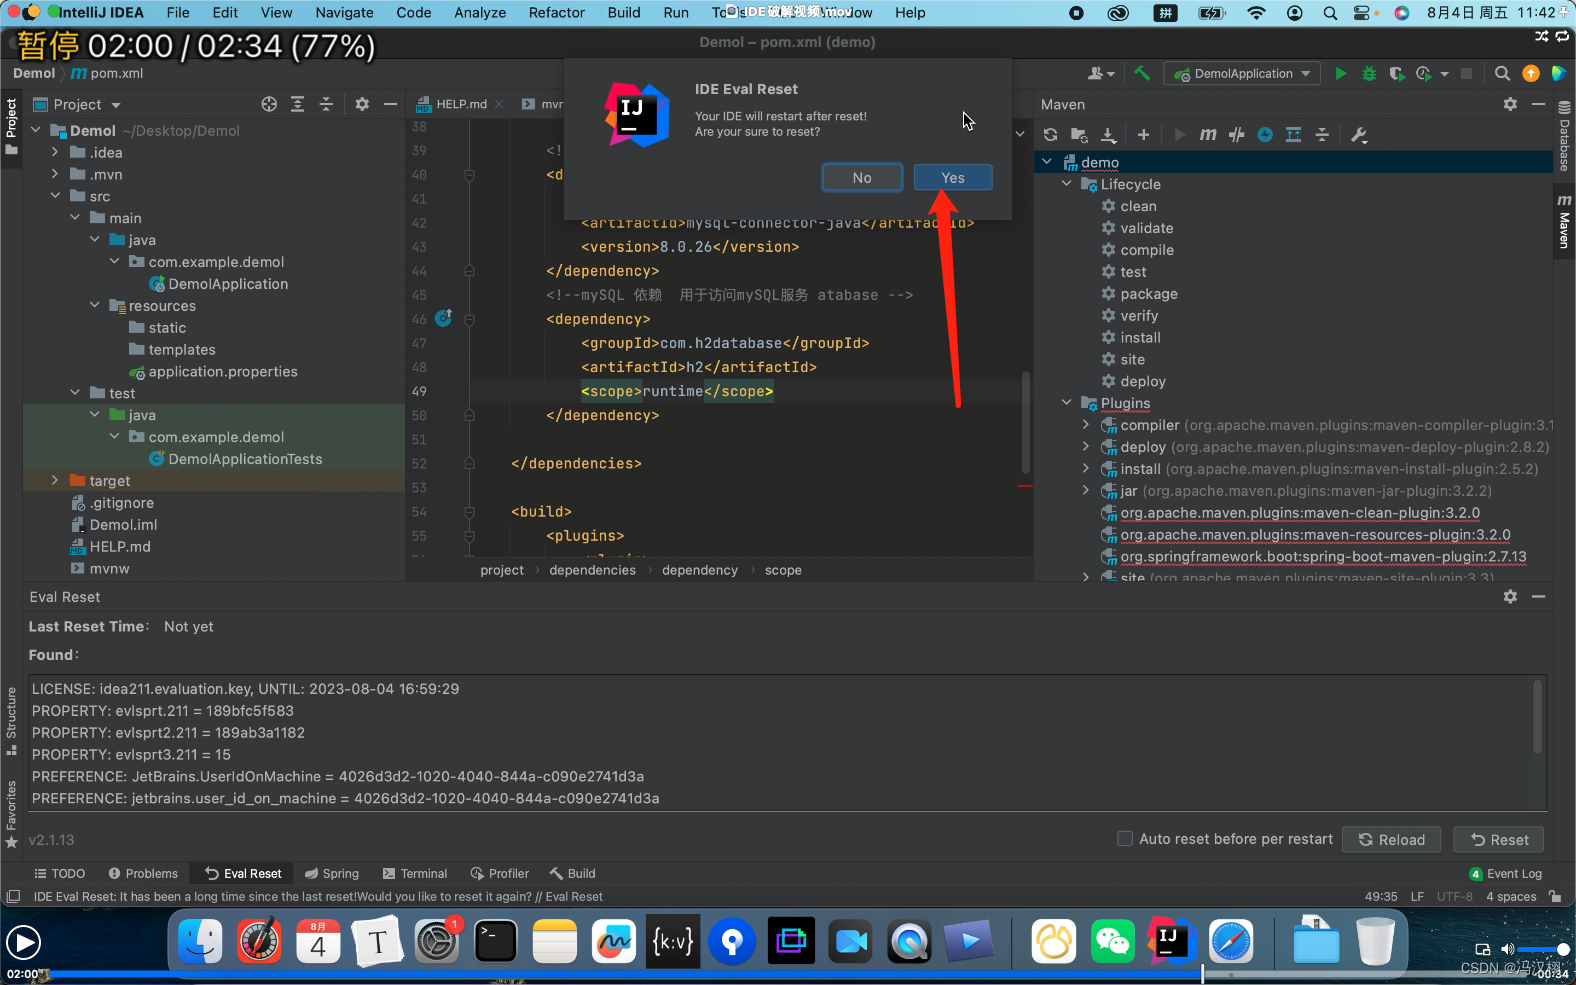Open macOS Spotlight search in menu bar
Screen dimensions: 1576x985
1330,13
